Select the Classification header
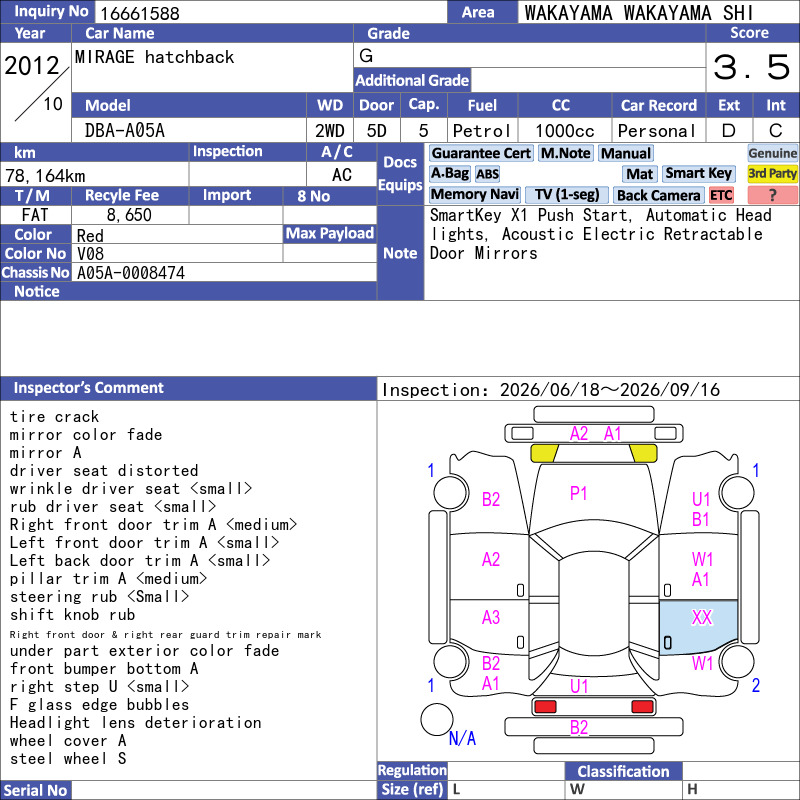800x800 pixels. tap(623, 771)
